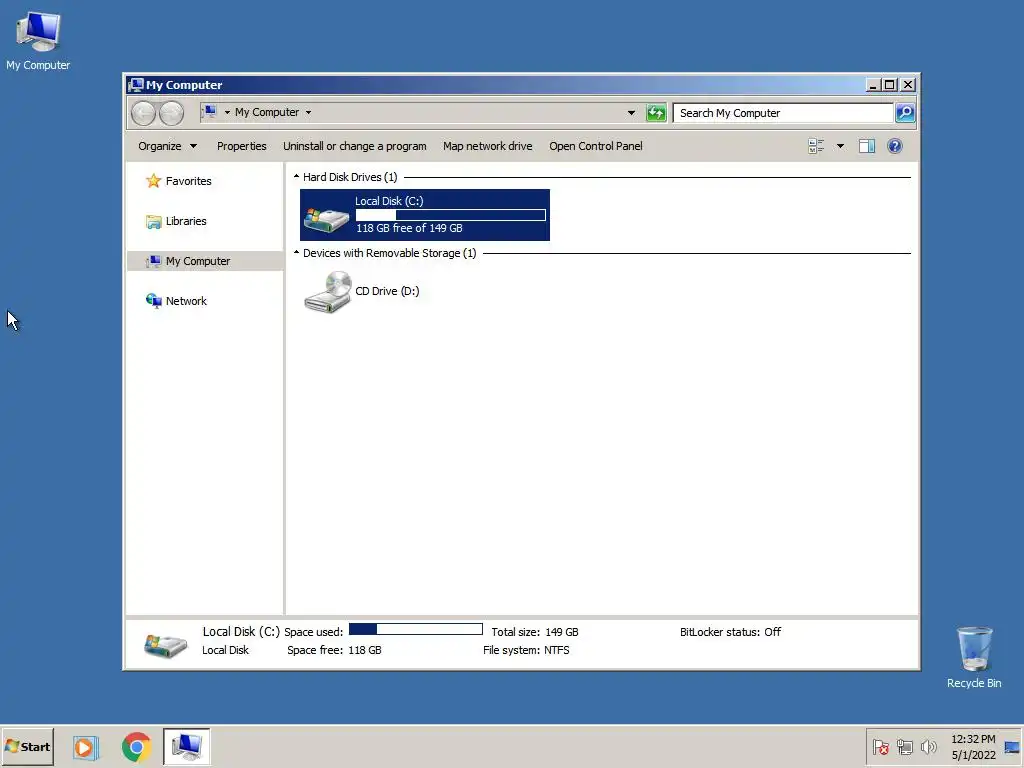This screenshot has width=1024, height=768.
Task: Change the view layout icon
Action: 816,146
